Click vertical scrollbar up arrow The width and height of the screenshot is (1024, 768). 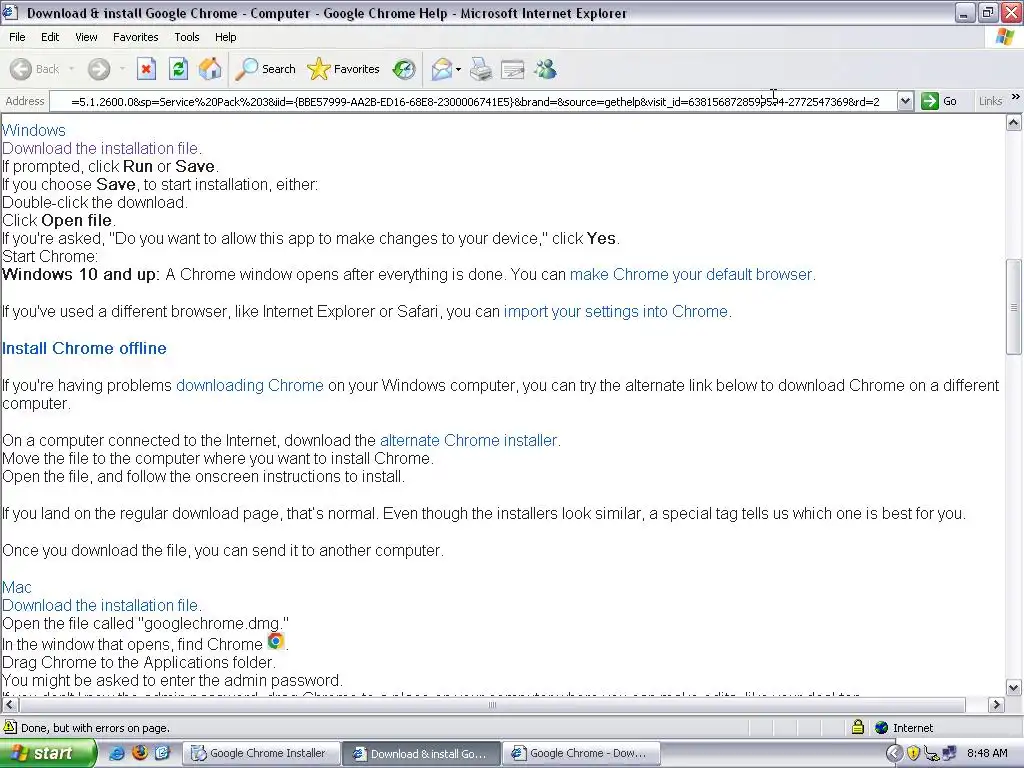(x=1014, y=122)
